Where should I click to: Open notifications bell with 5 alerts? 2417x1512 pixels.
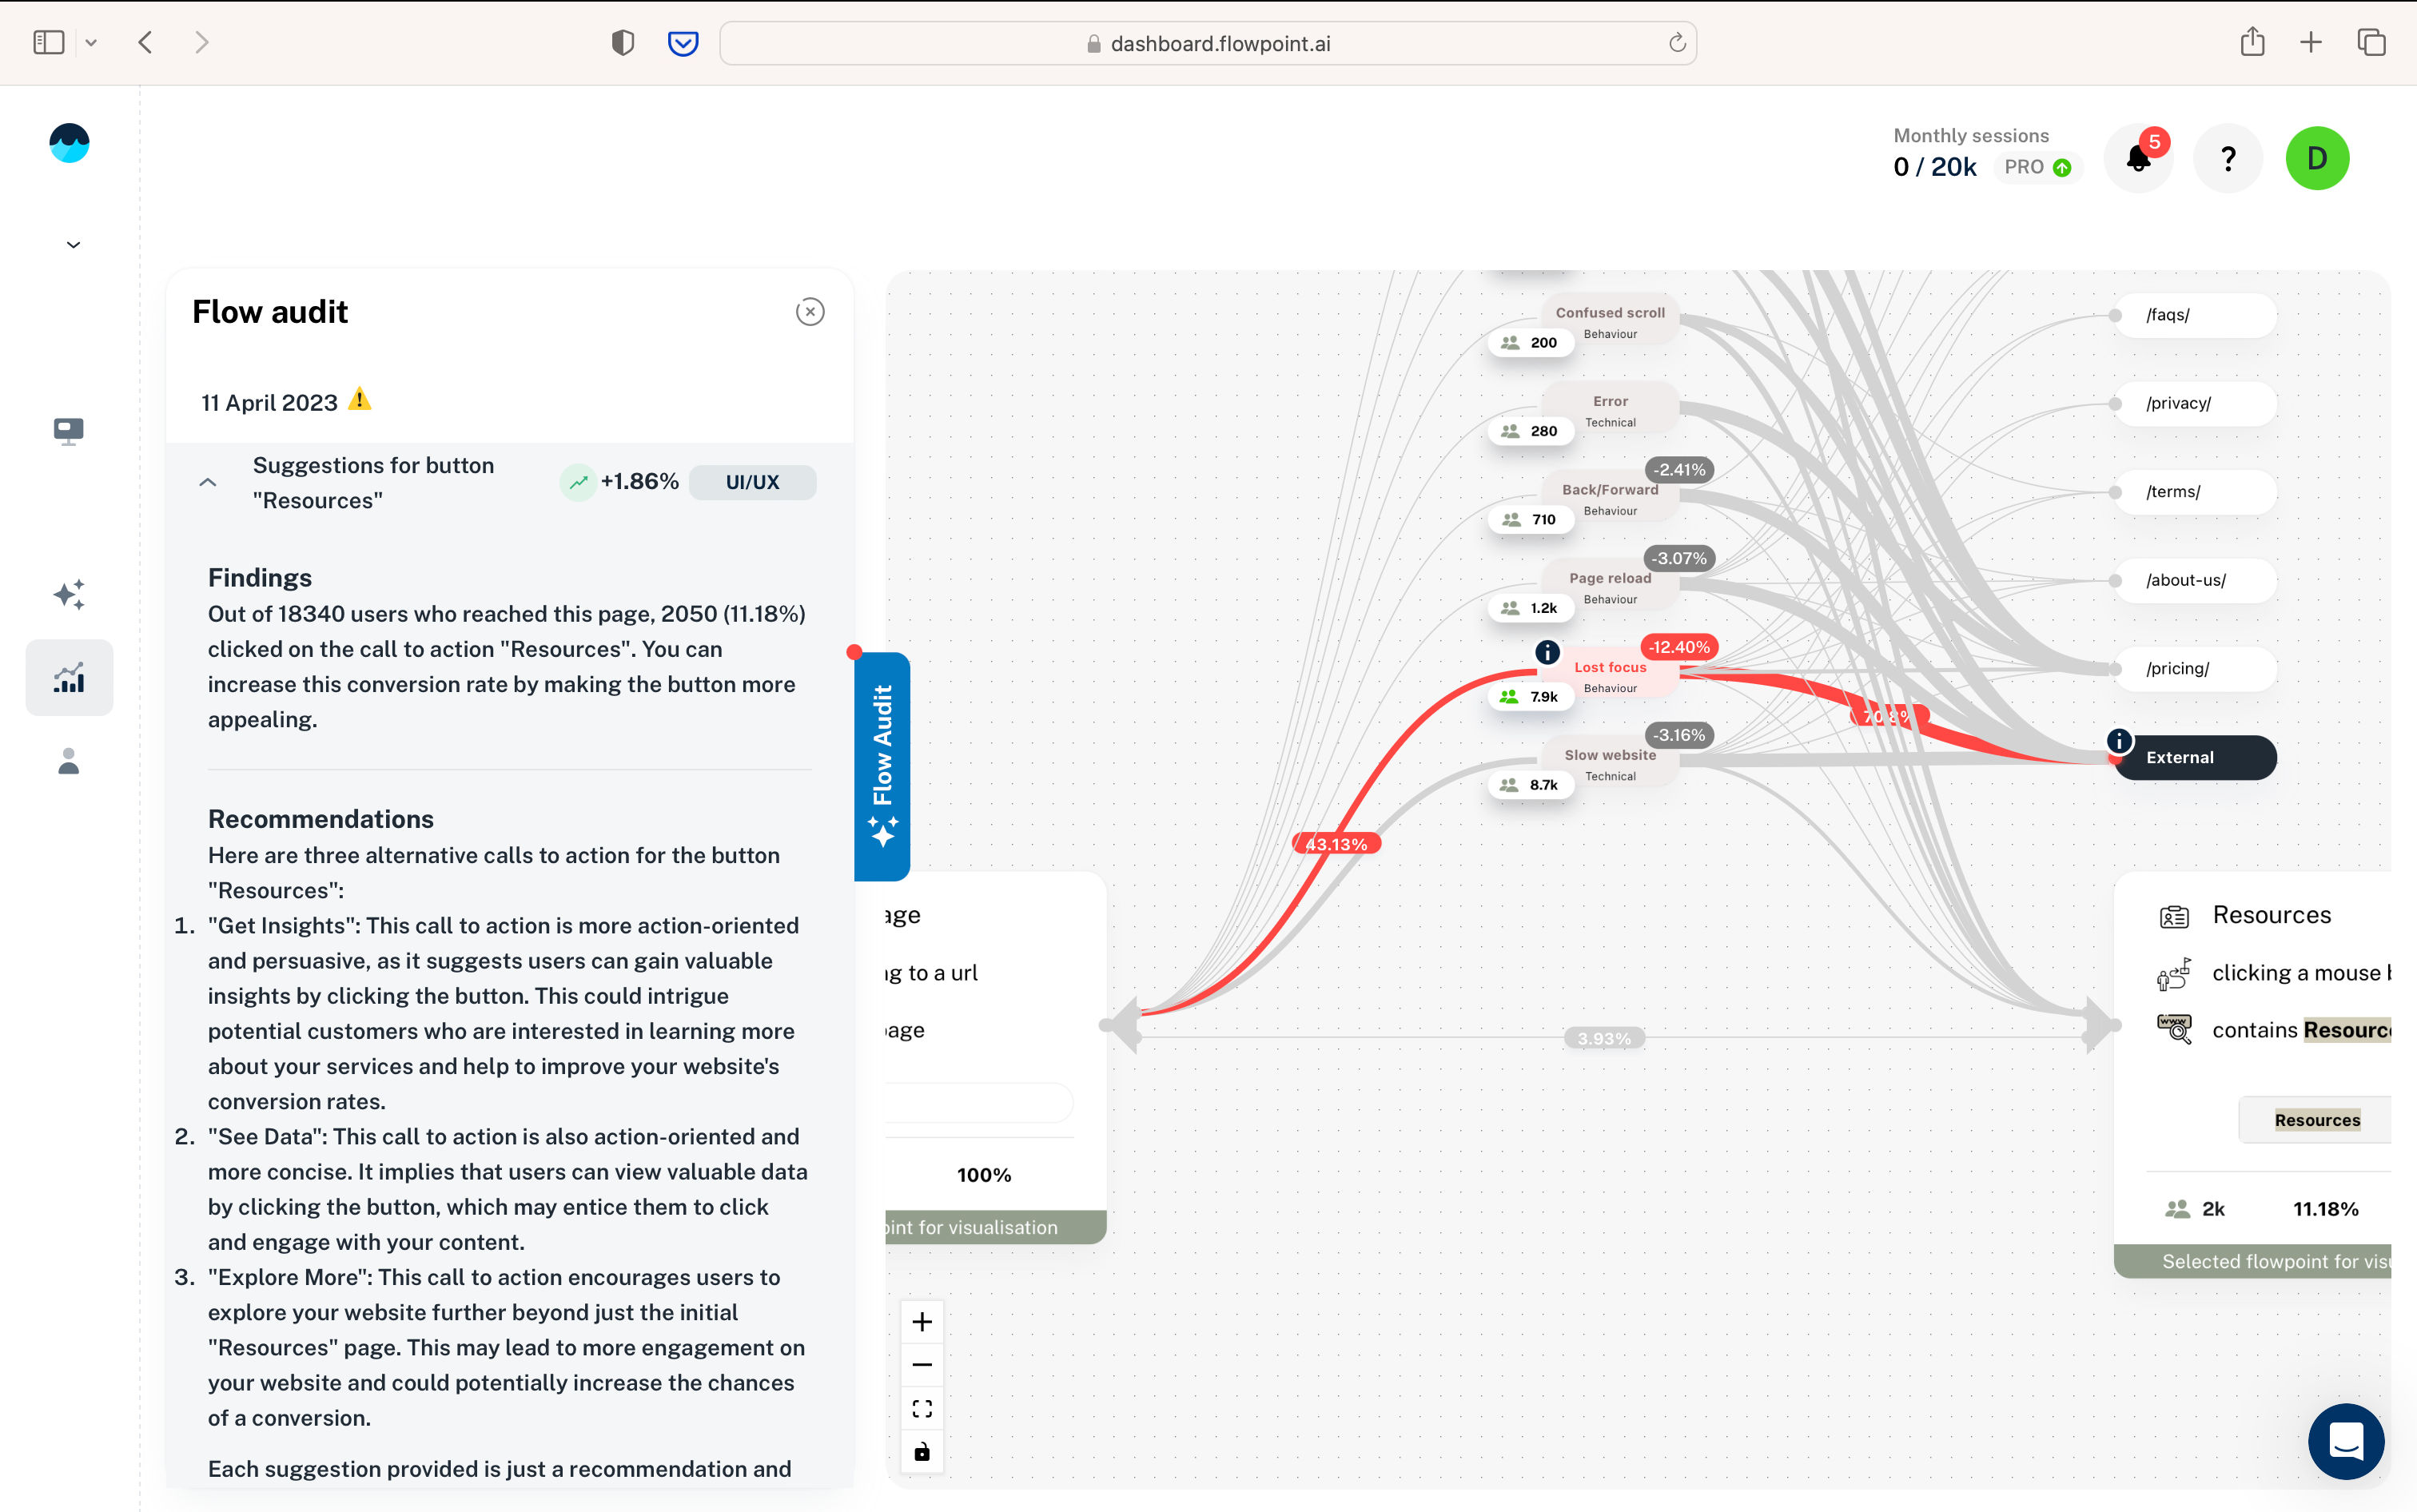pos(2138,158)
